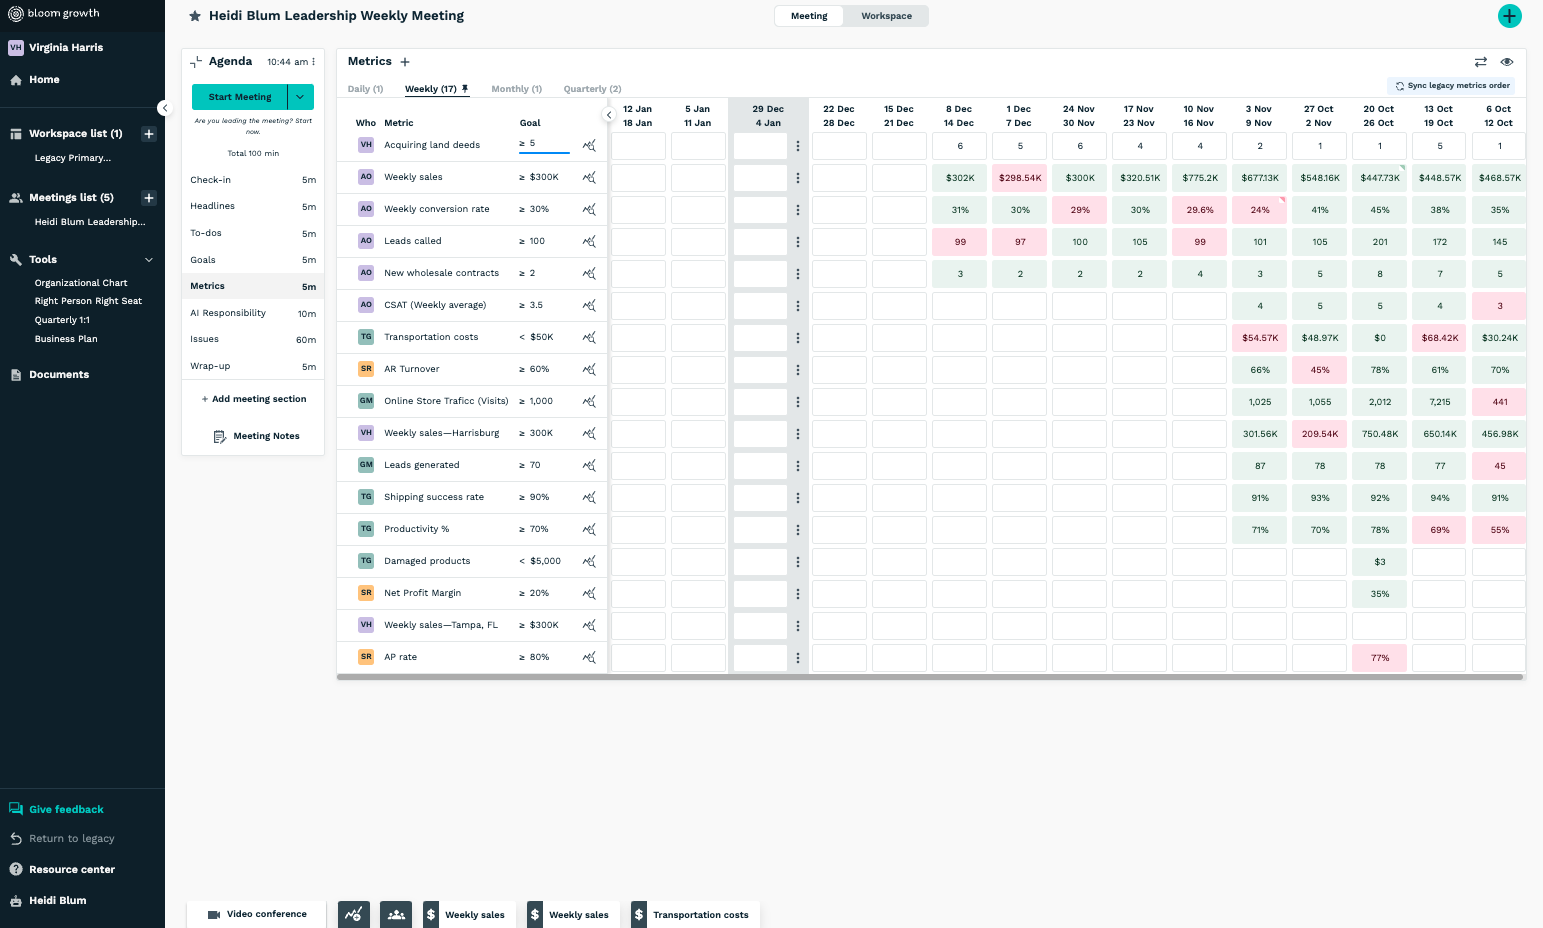Open the Quarterly (2) metrics tab
This screenshot has height=928, width=1543.
(592, 89)
